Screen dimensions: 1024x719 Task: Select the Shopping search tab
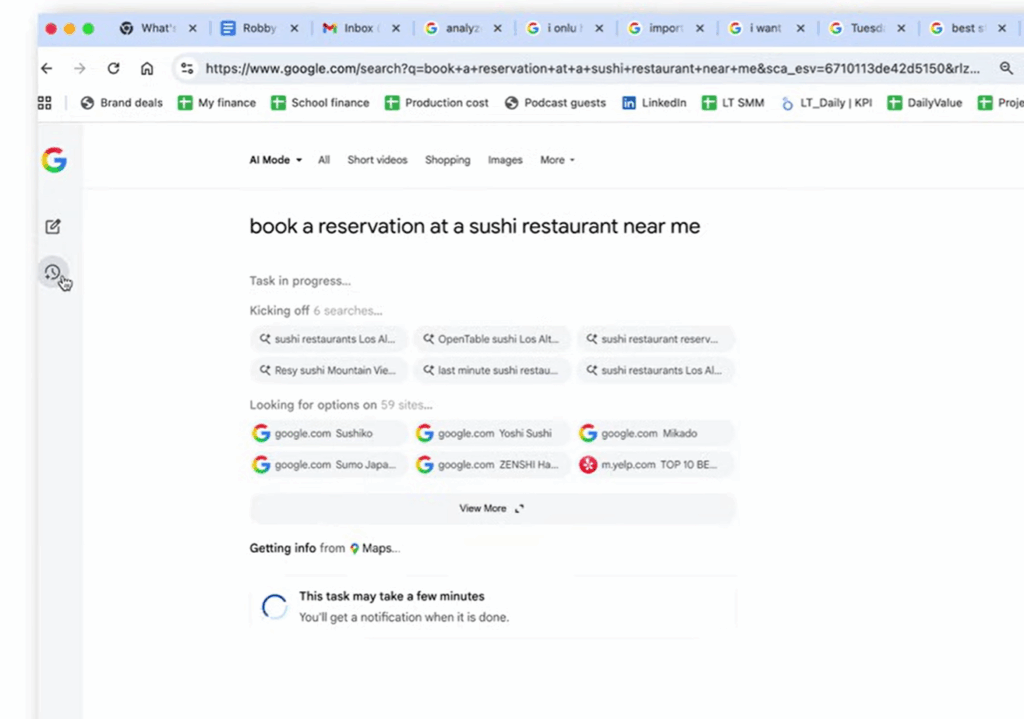[447, 160]
